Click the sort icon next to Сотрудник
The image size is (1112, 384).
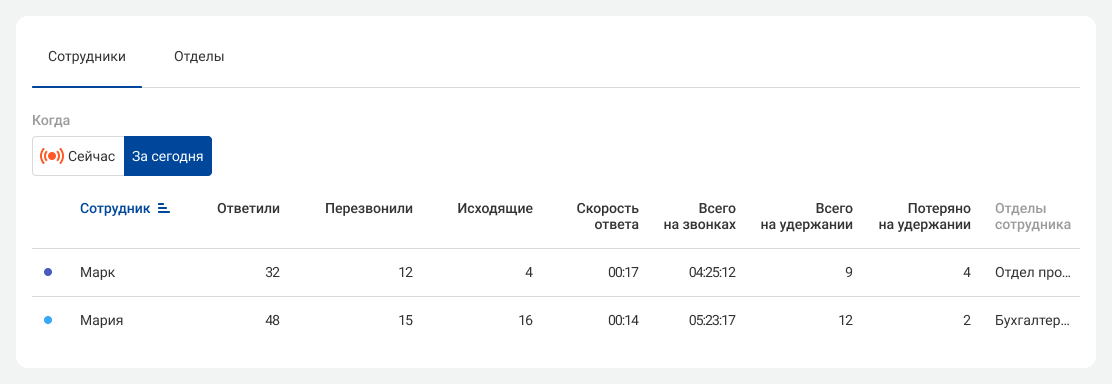pyautogui.click(x=164, y=208)
